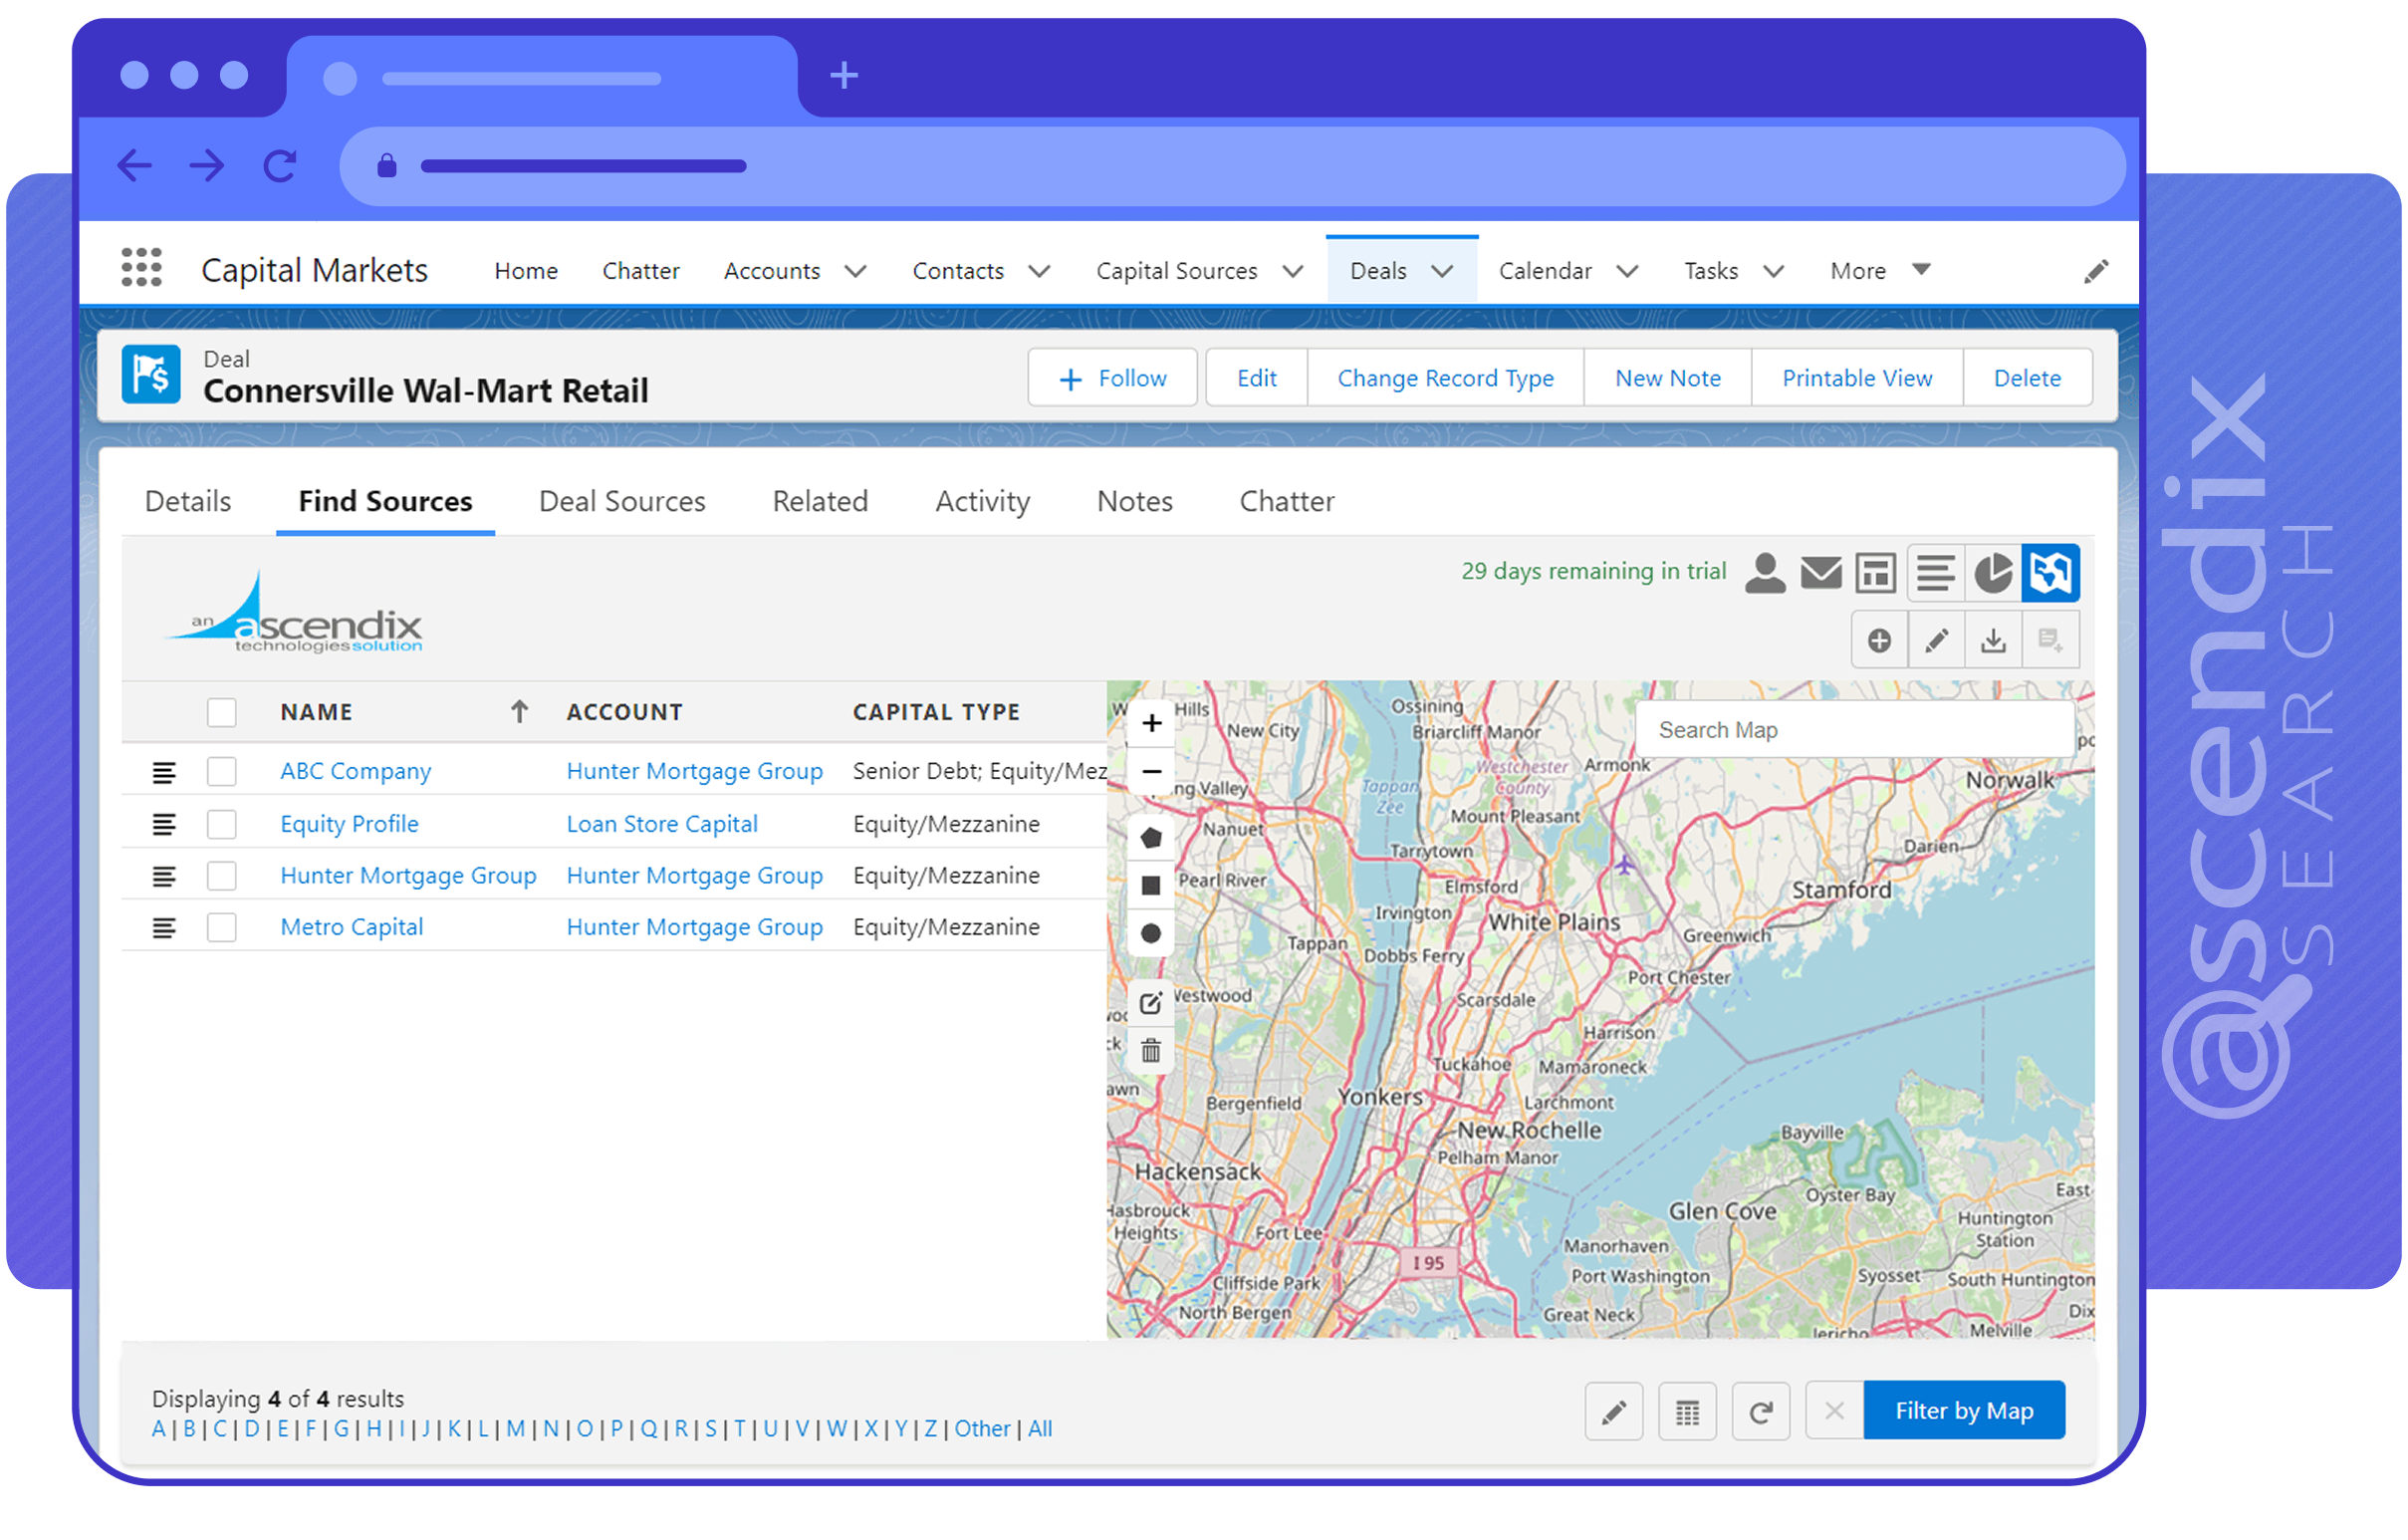The image size is (2408, 1540).
Task: Filter results by letter M
Action: point(516,1429)
